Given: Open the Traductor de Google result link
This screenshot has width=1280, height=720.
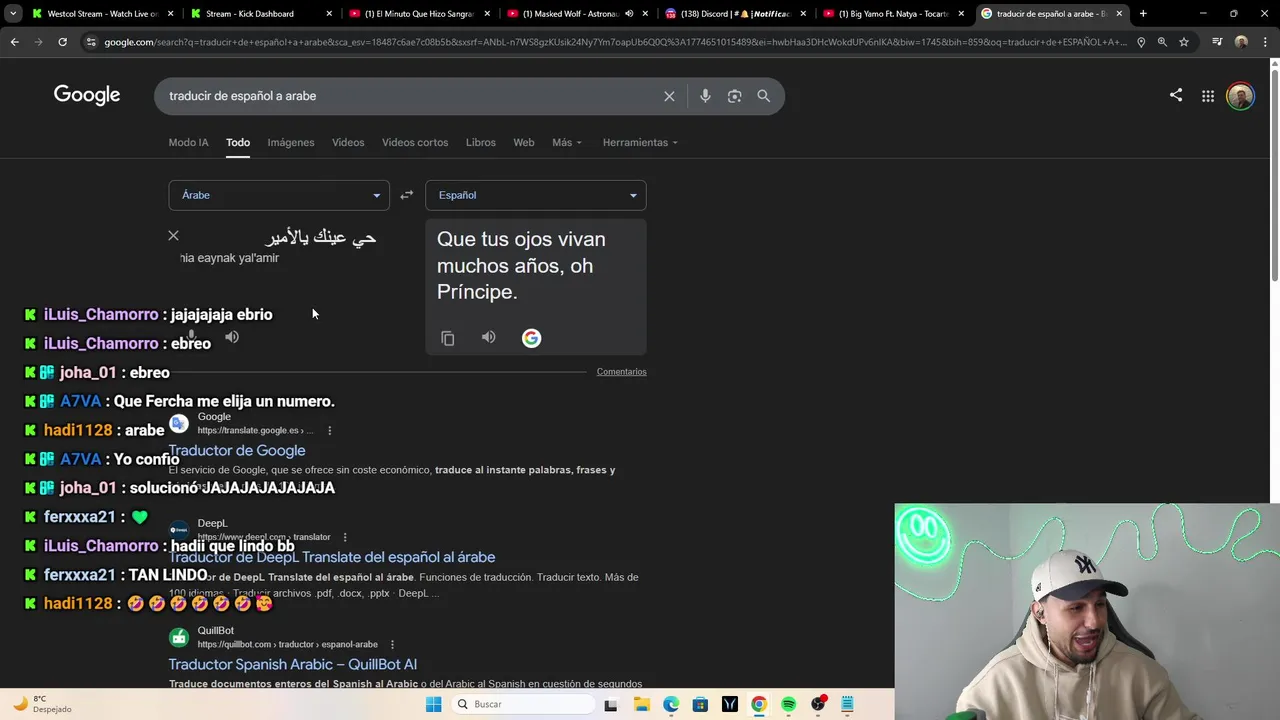Looking at the screenshot, I should pos(237,451).
